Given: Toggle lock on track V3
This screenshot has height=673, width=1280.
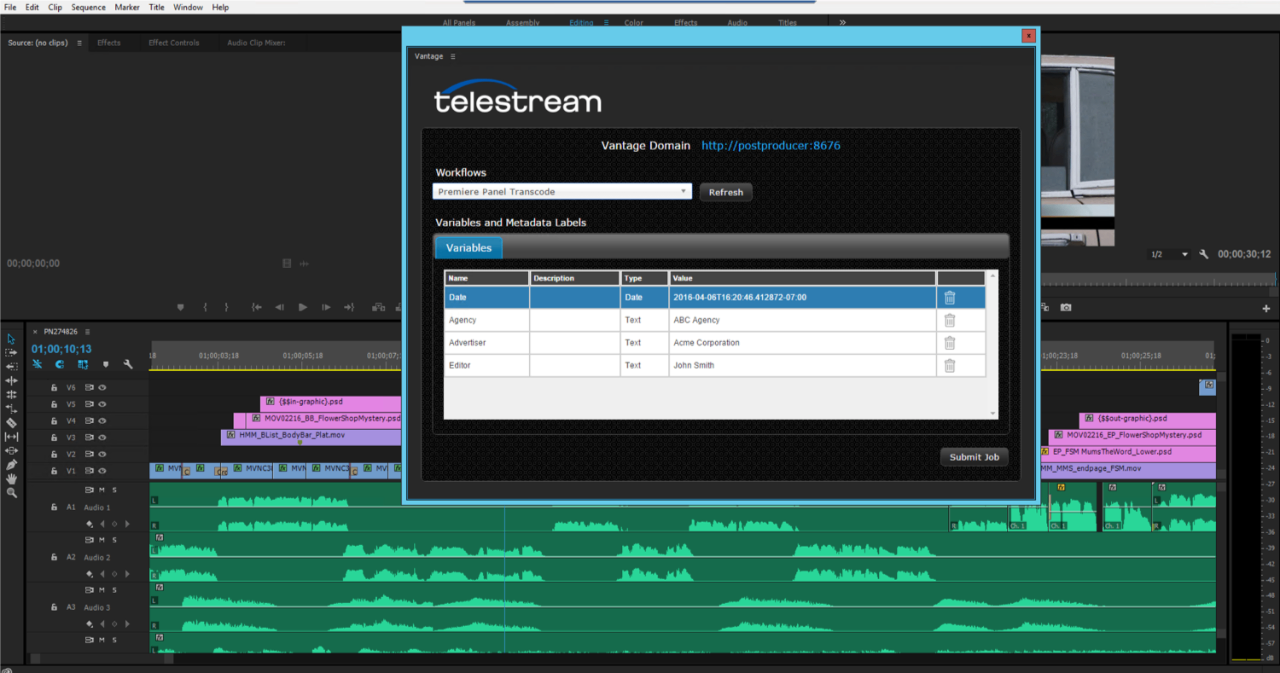Looking at the screenshot, I should point(55,437).
